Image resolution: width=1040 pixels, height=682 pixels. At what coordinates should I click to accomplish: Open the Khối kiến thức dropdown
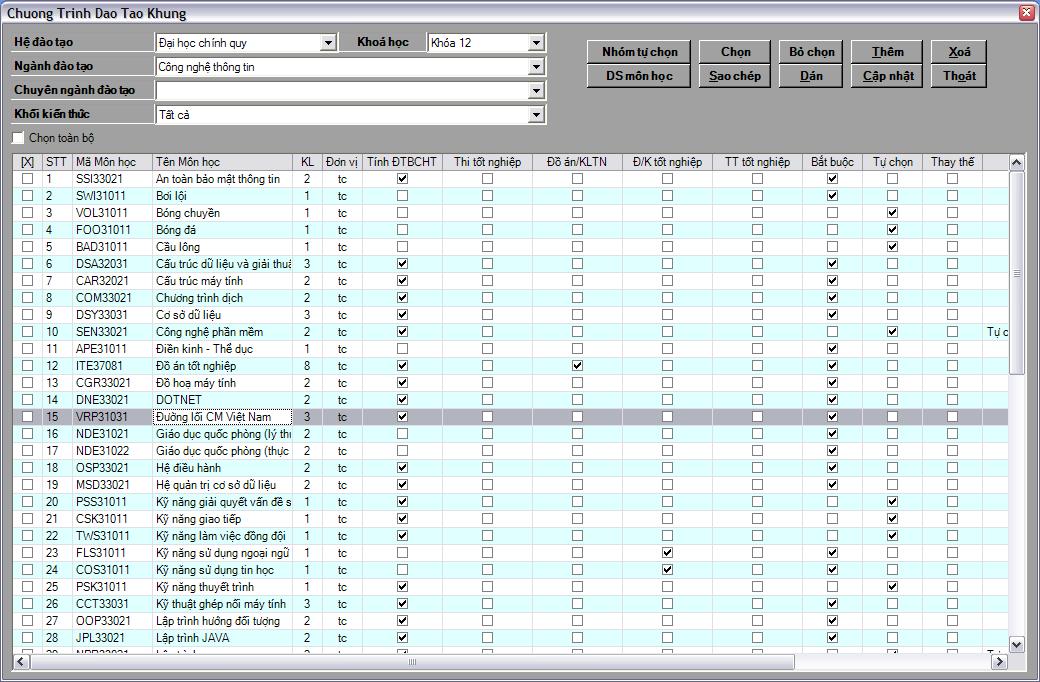[x=537, y=115]
